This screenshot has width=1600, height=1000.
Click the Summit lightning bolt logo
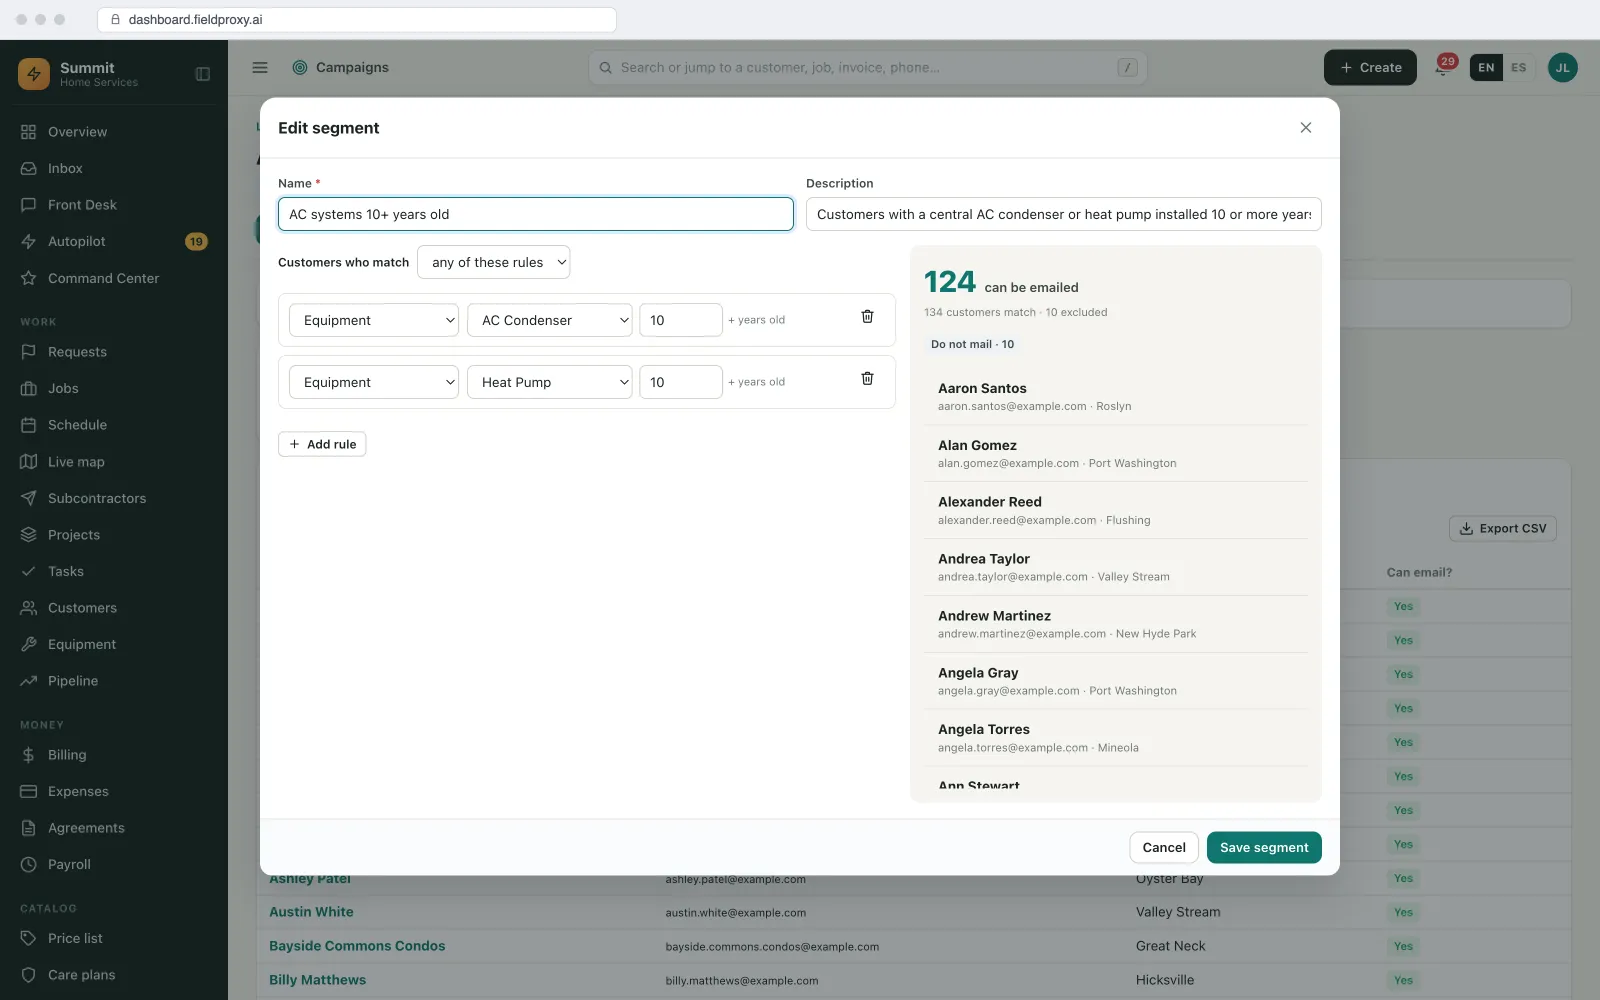34,74
